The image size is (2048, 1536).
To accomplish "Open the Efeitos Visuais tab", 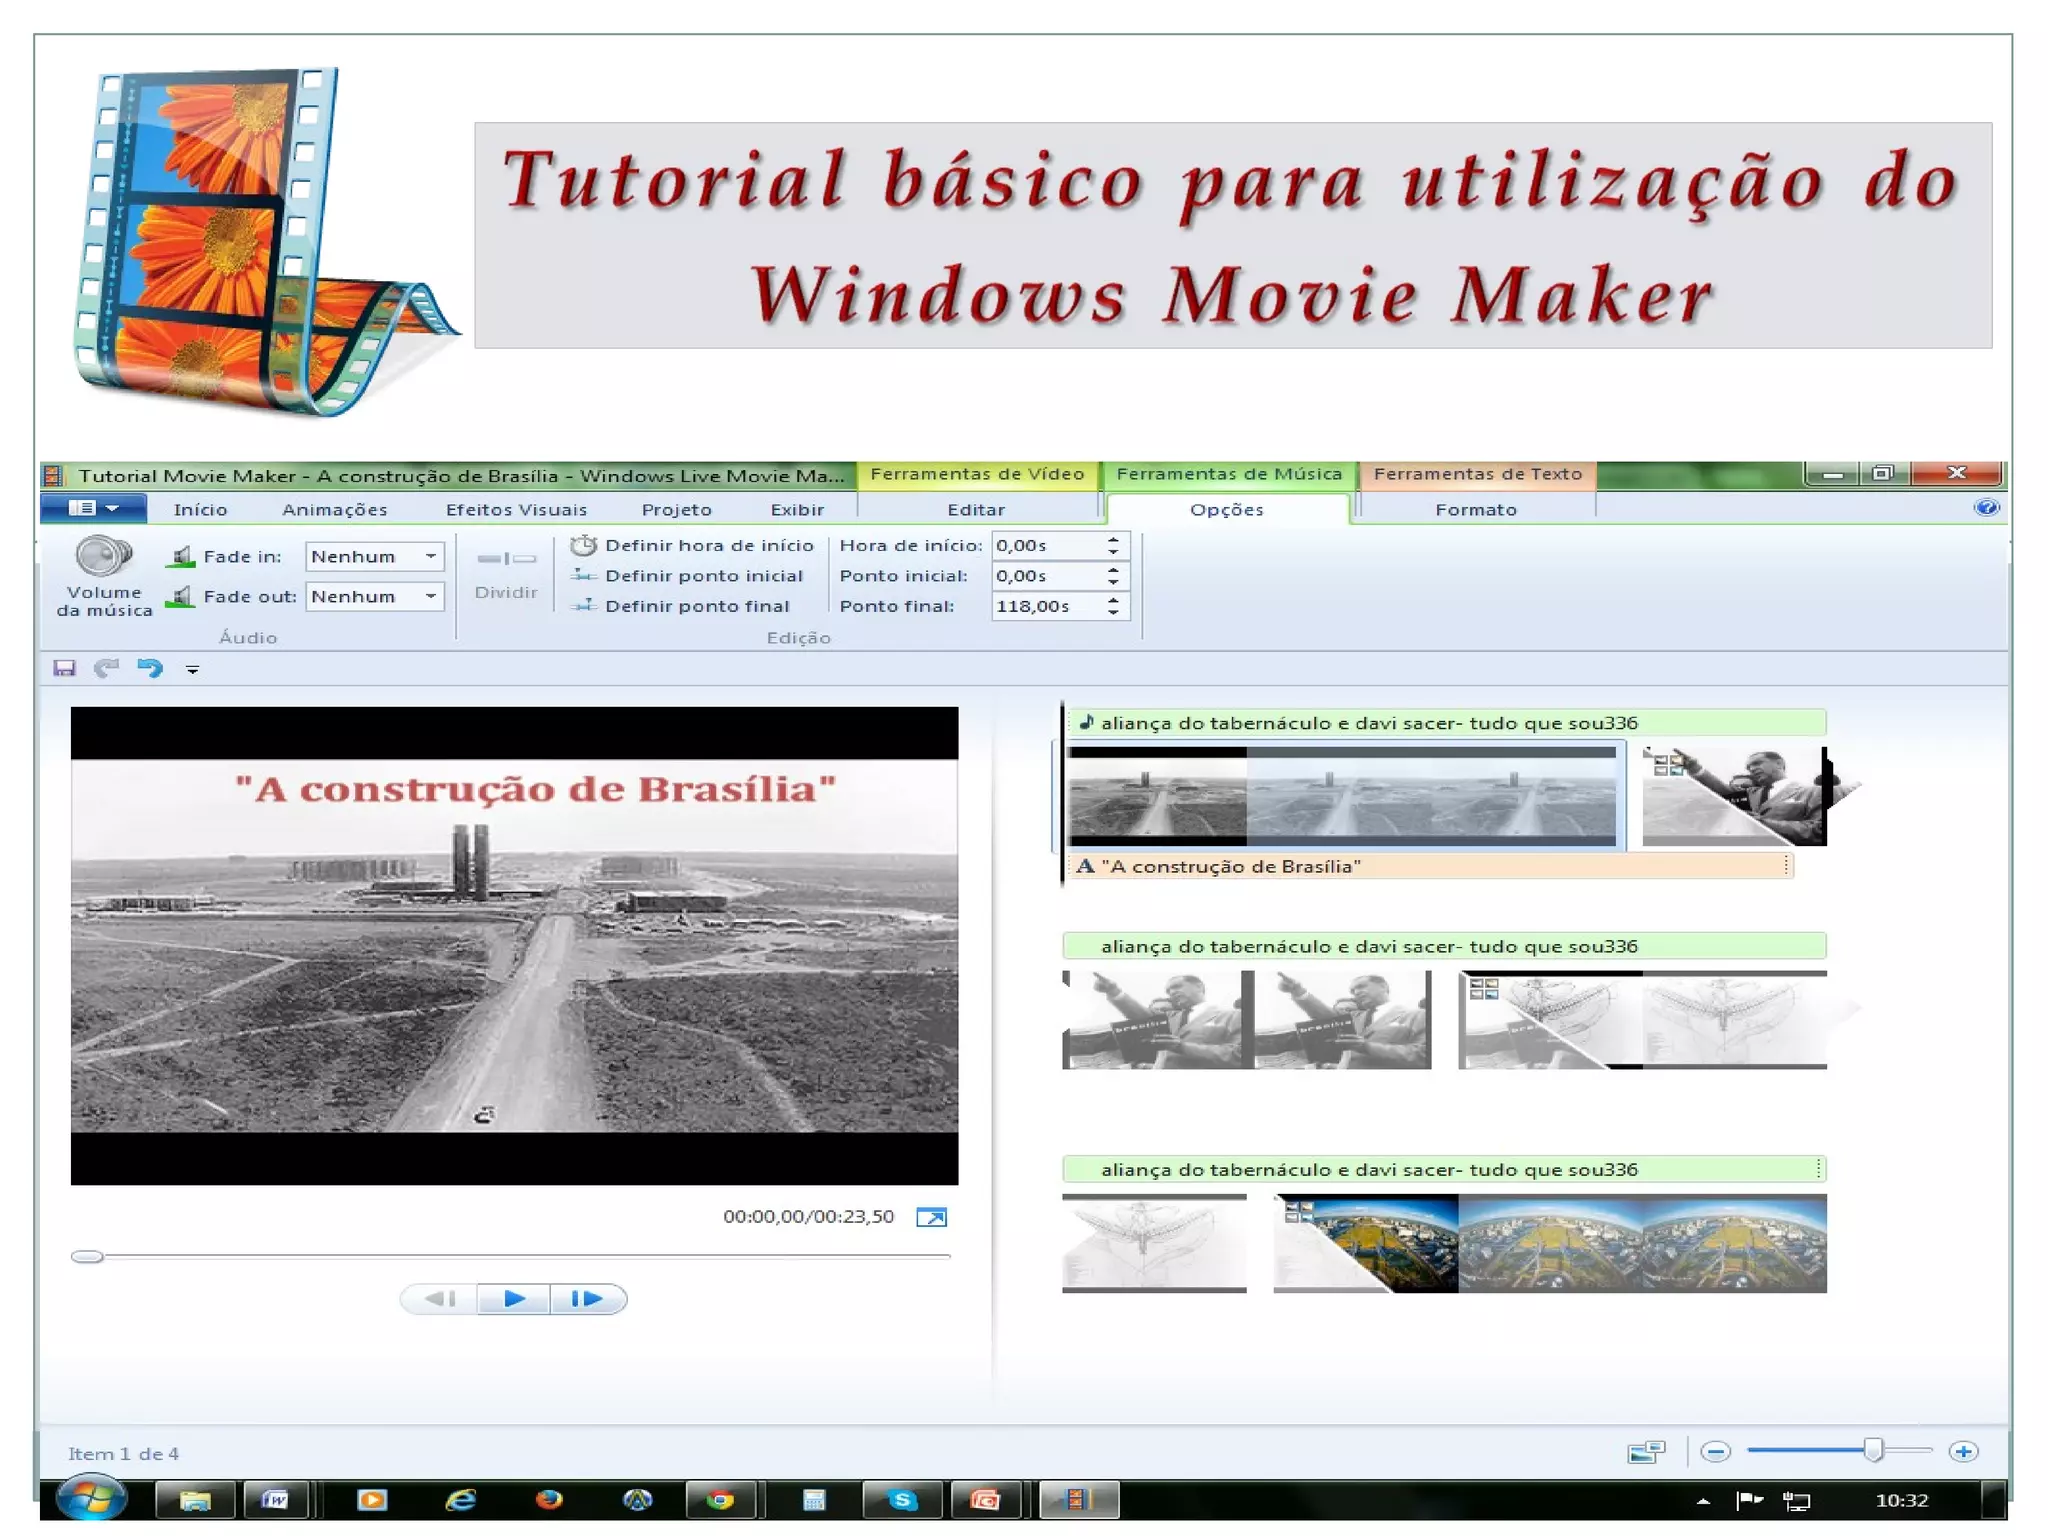I will pyautogui.click(x=516, y=510).
